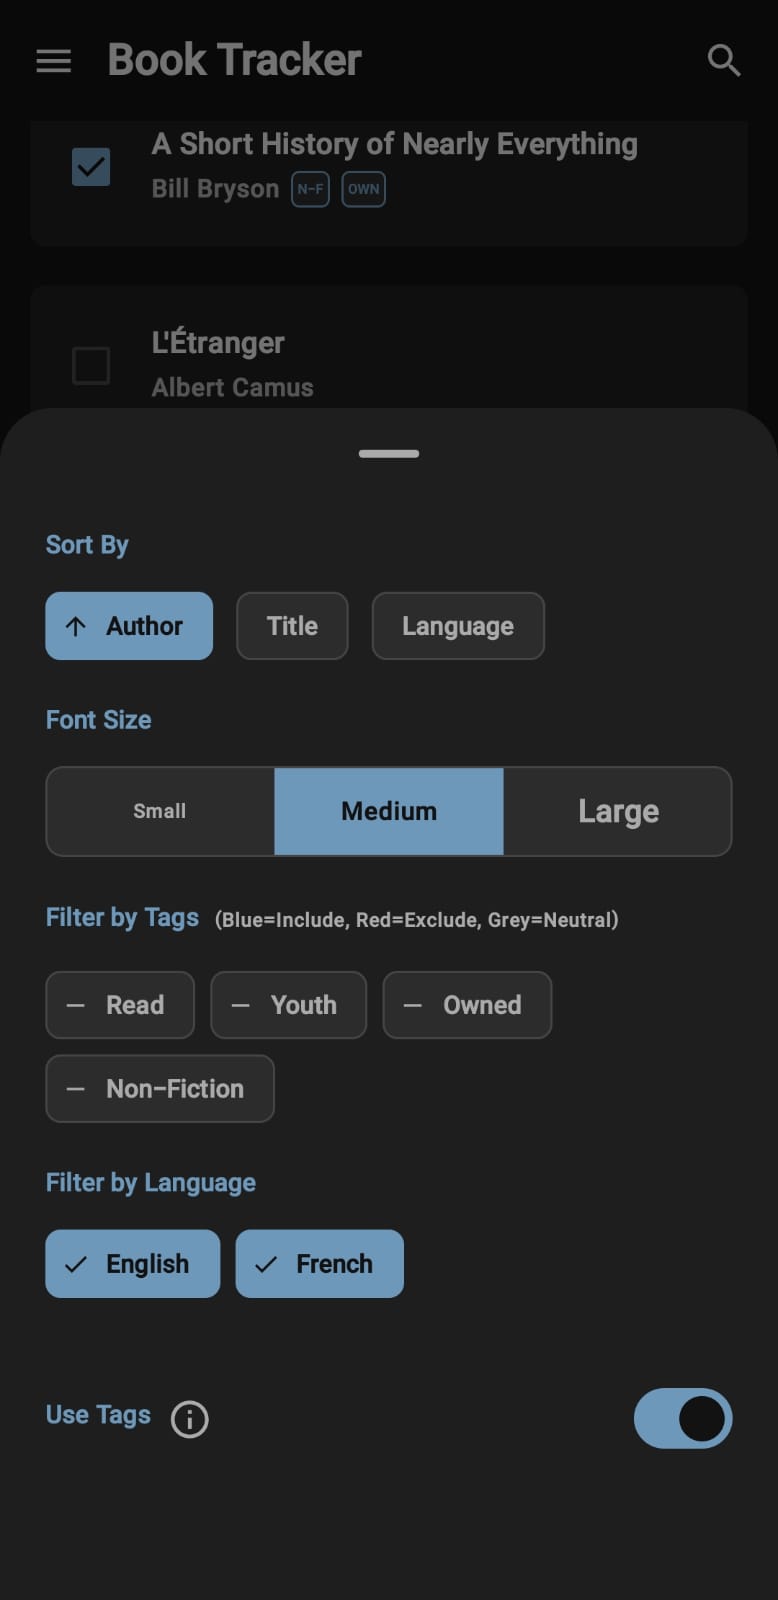Sort the list by Language
Viewport: 778px width, 1600px height.
pyautogui.click(x=458, y=626)
